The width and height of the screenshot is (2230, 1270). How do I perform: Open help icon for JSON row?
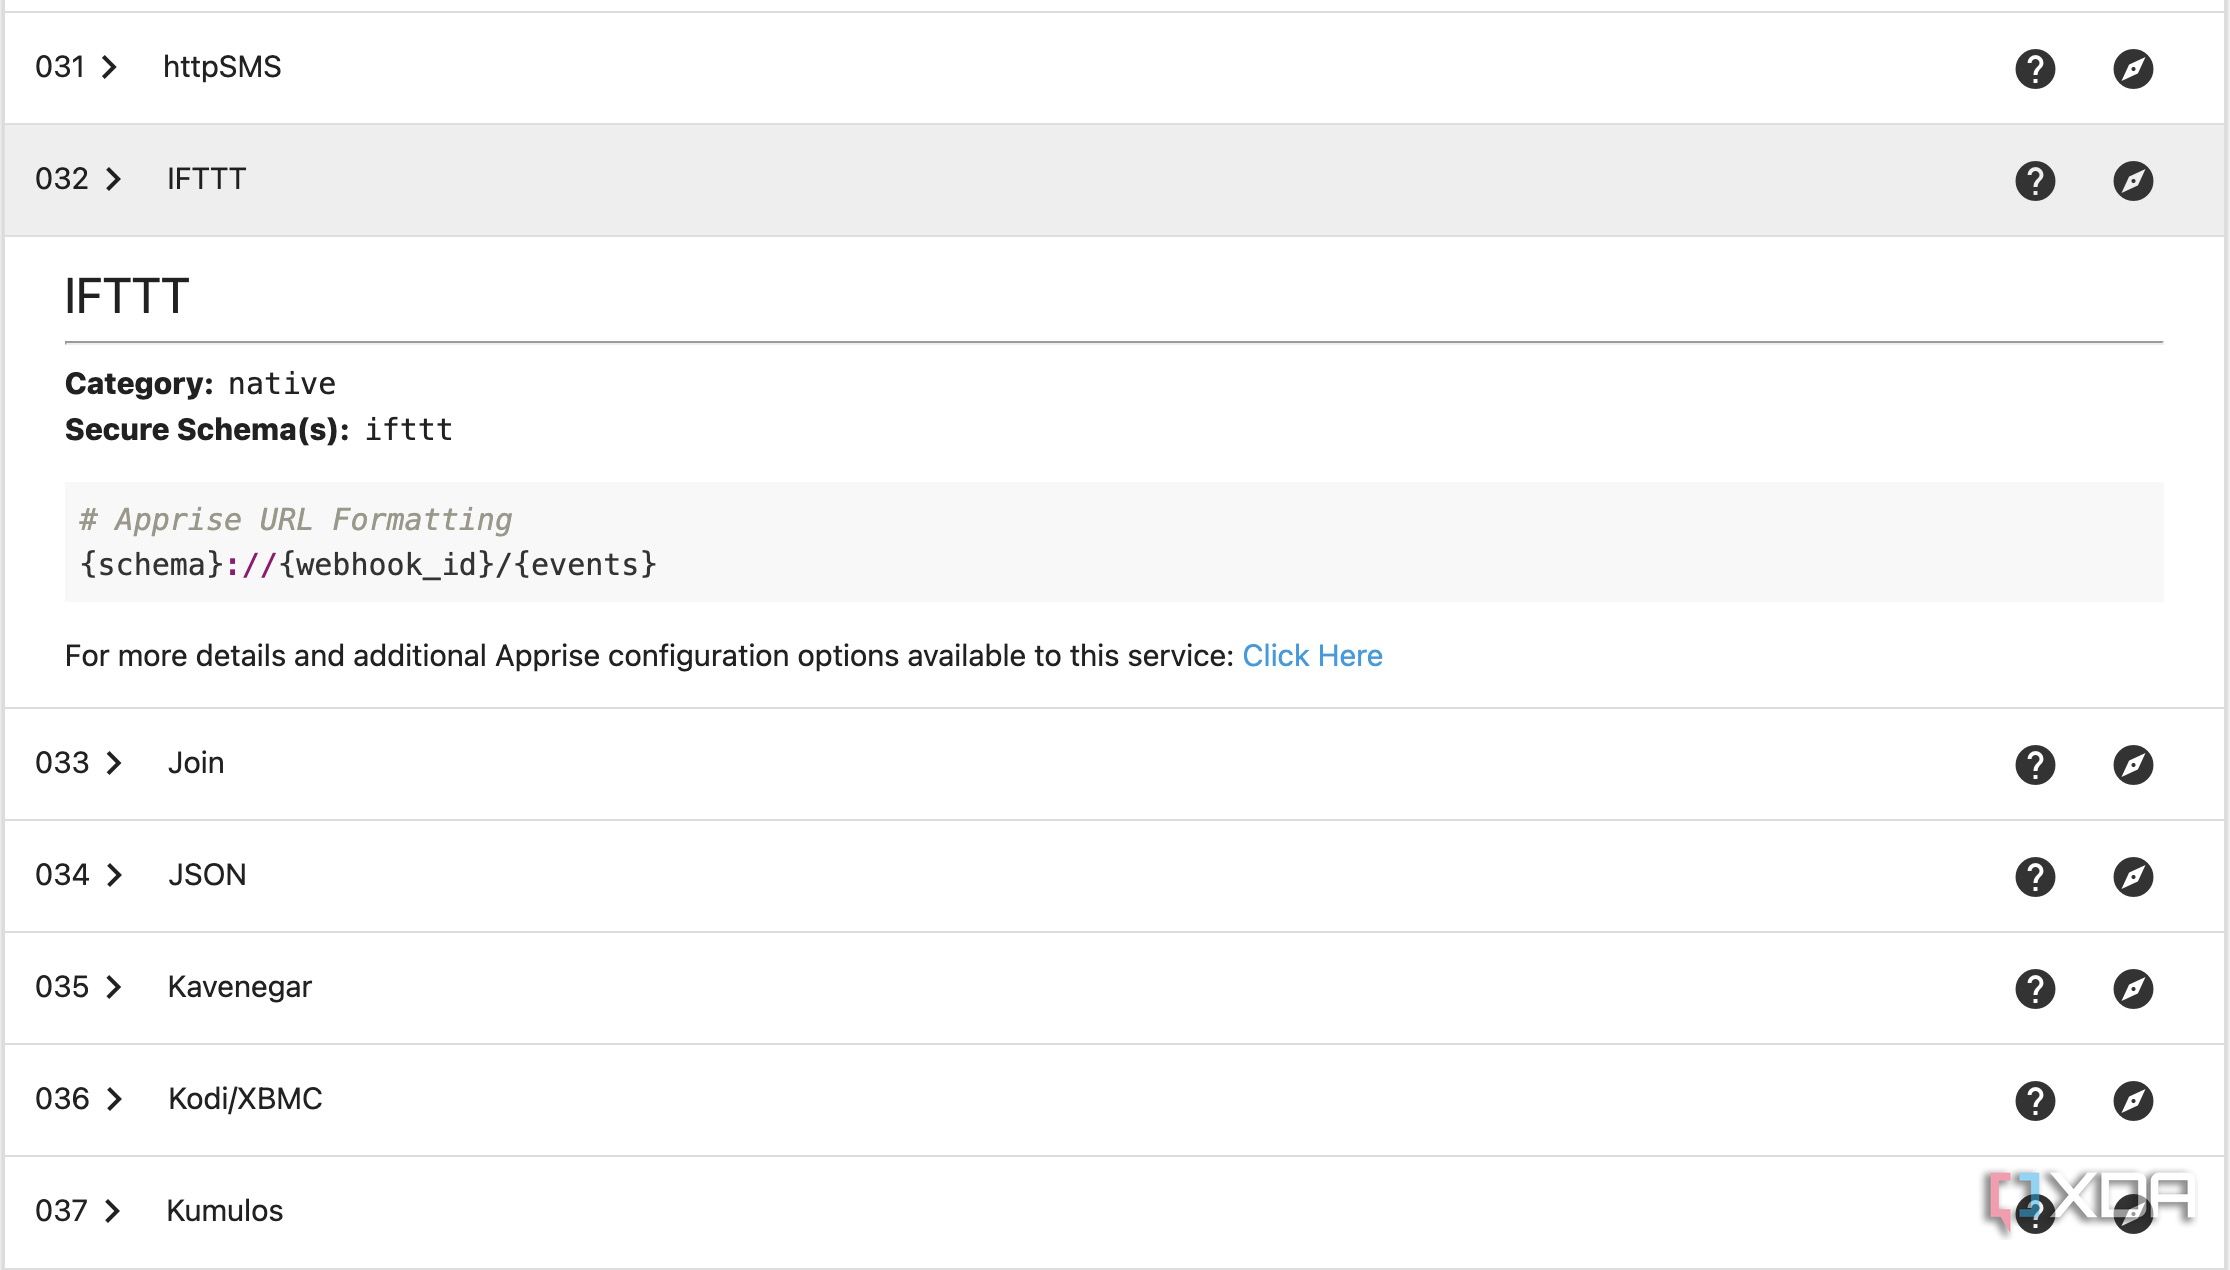click(x=2034, y=877)
